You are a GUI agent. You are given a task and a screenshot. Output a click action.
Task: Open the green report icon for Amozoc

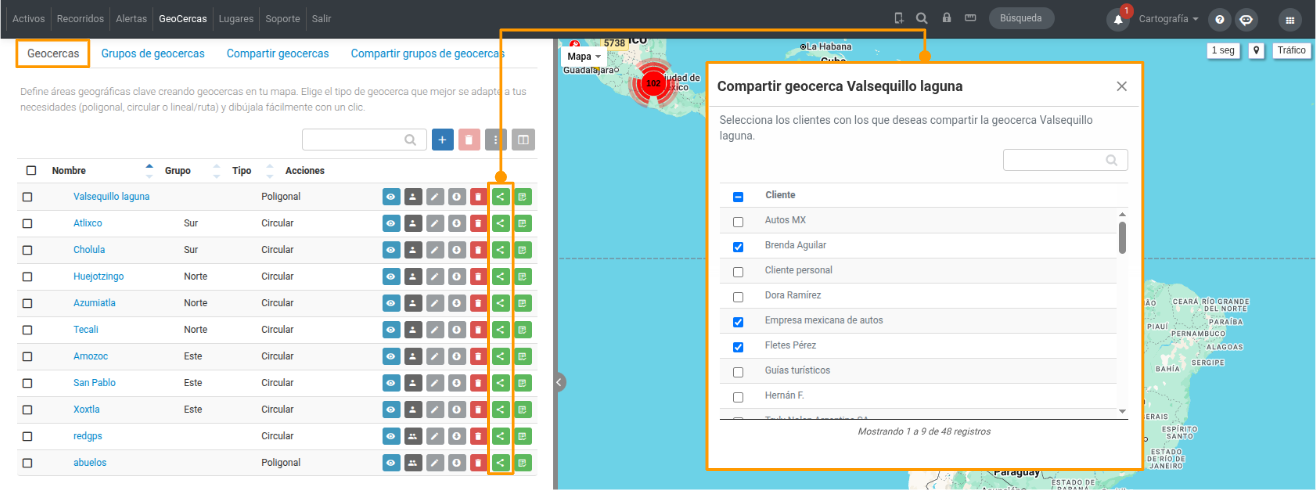coord(522,357)
